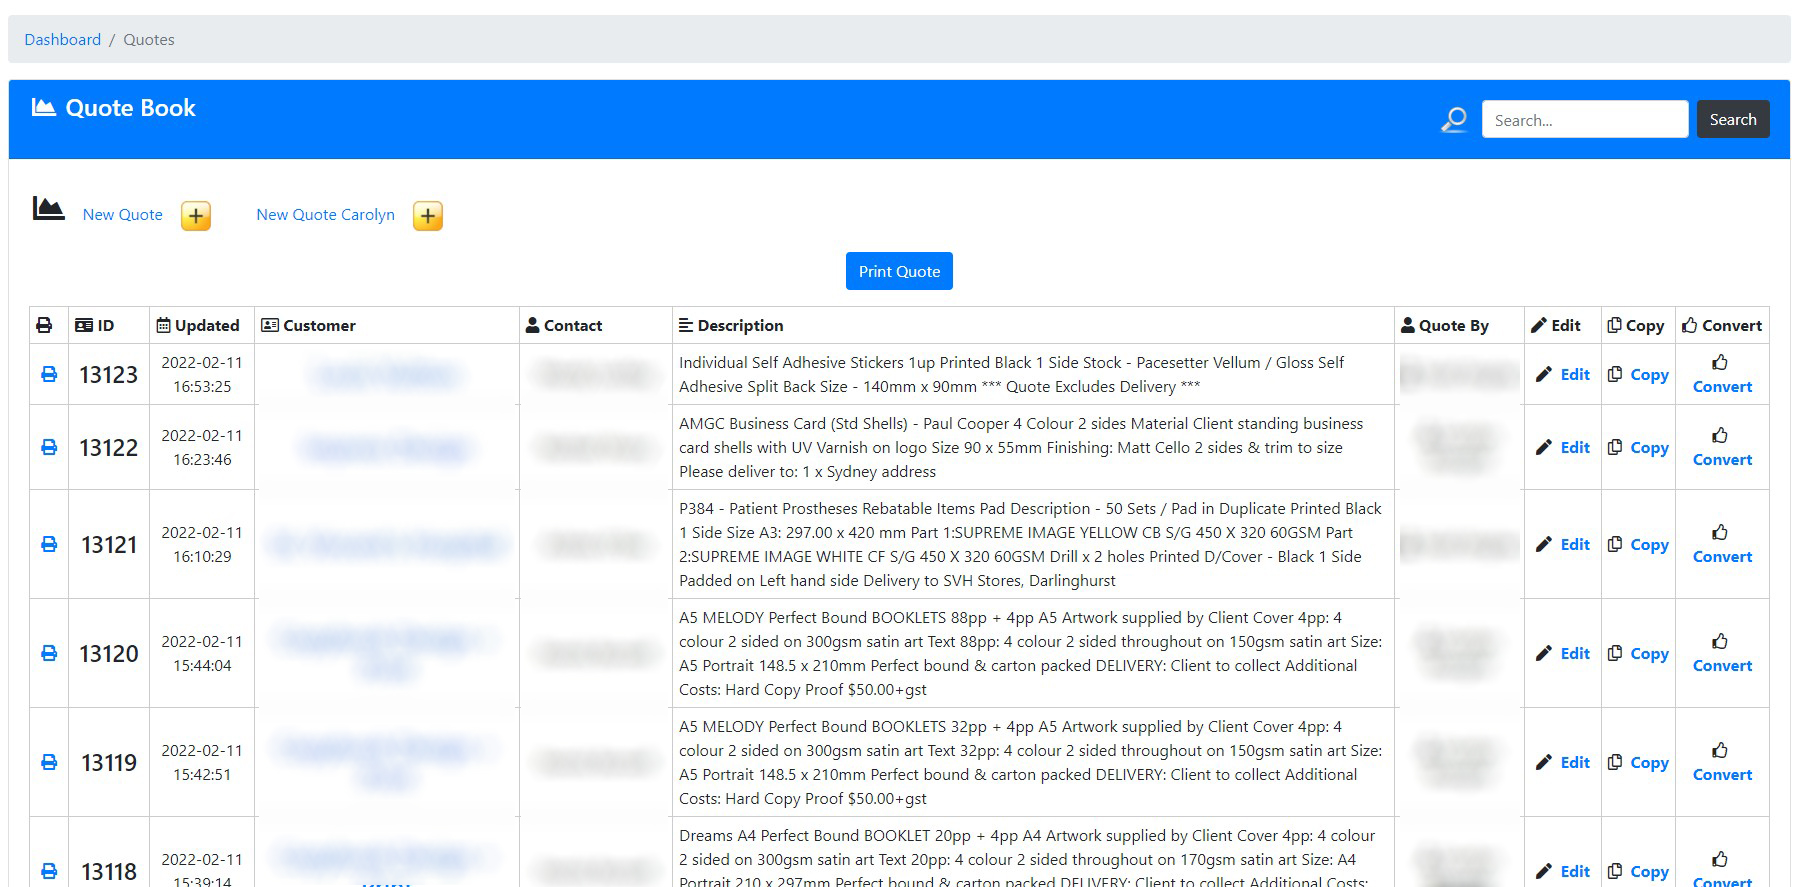Click the chart icon beside Quote Book title

click(x=43, y=108)
